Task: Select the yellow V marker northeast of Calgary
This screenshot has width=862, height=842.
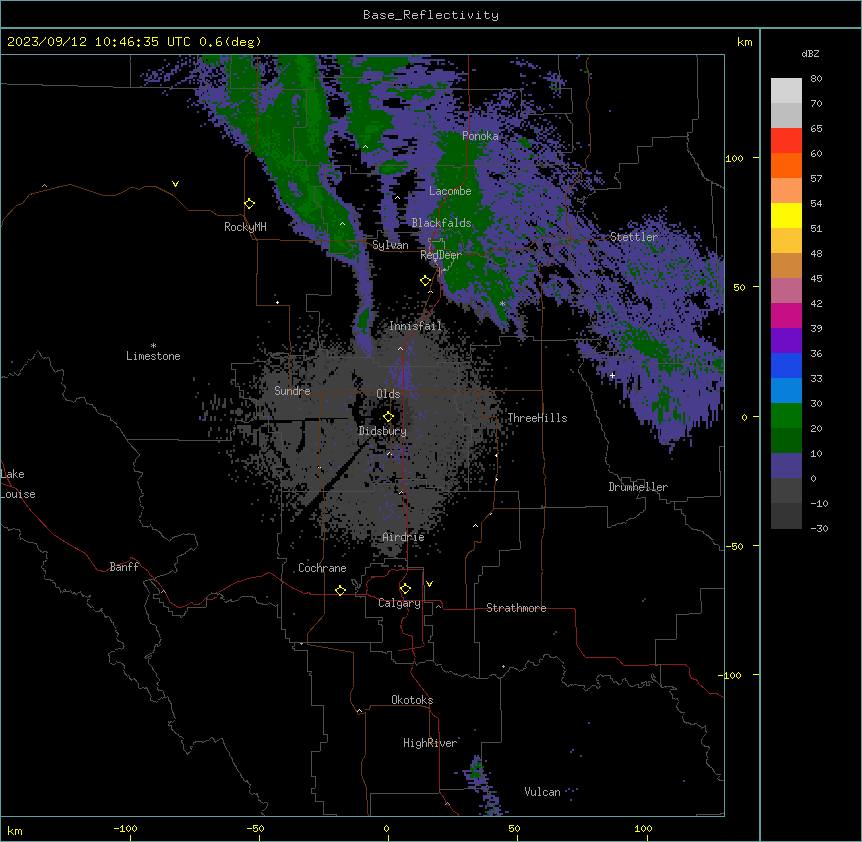Action: tap(429, 584)
